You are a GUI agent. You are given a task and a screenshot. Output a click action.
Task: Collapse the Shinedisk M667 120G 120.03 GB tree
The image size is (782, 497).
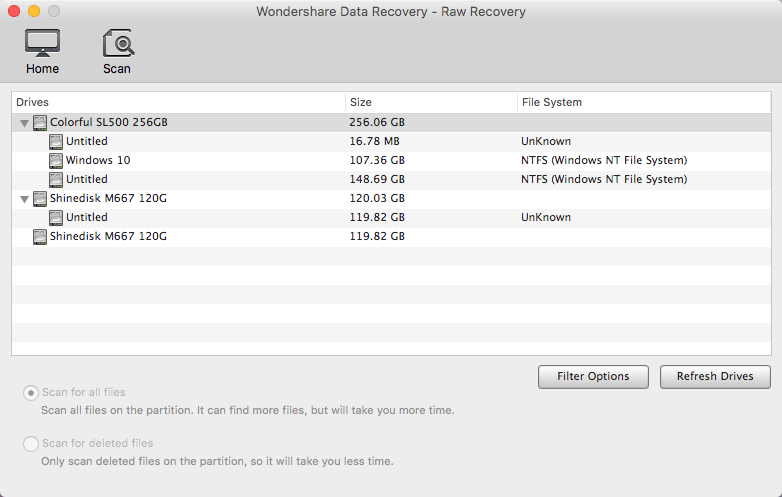24,199
